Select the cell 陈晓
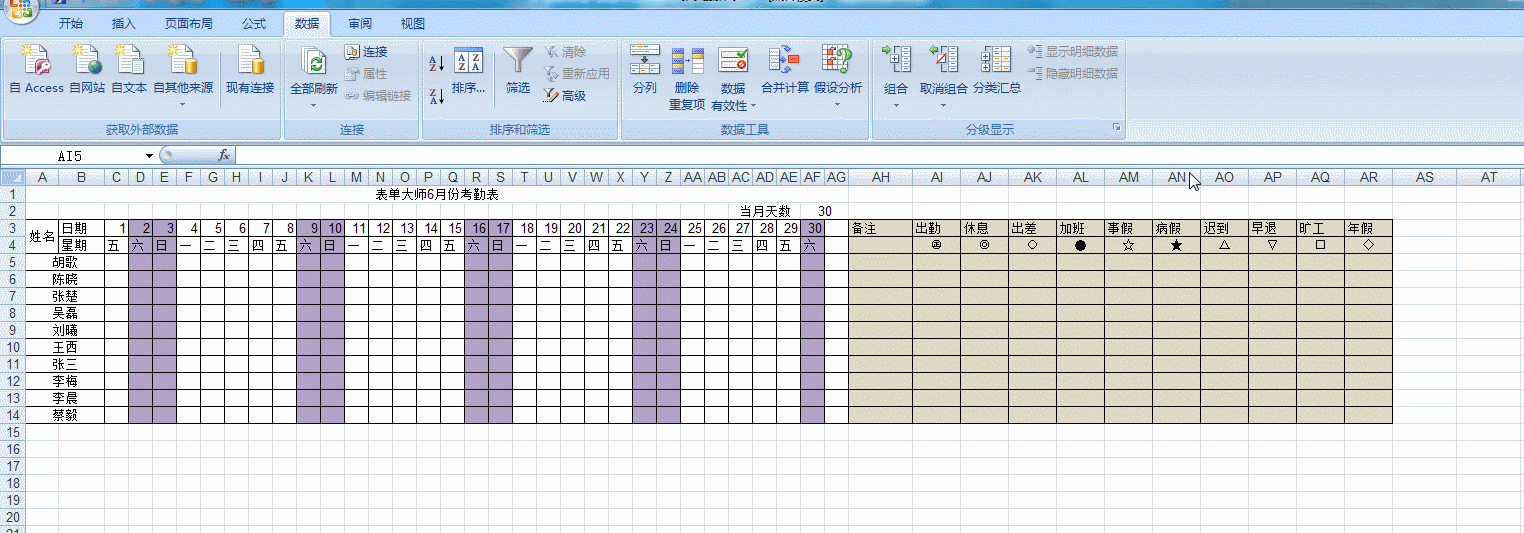 (x=65, y=279)
